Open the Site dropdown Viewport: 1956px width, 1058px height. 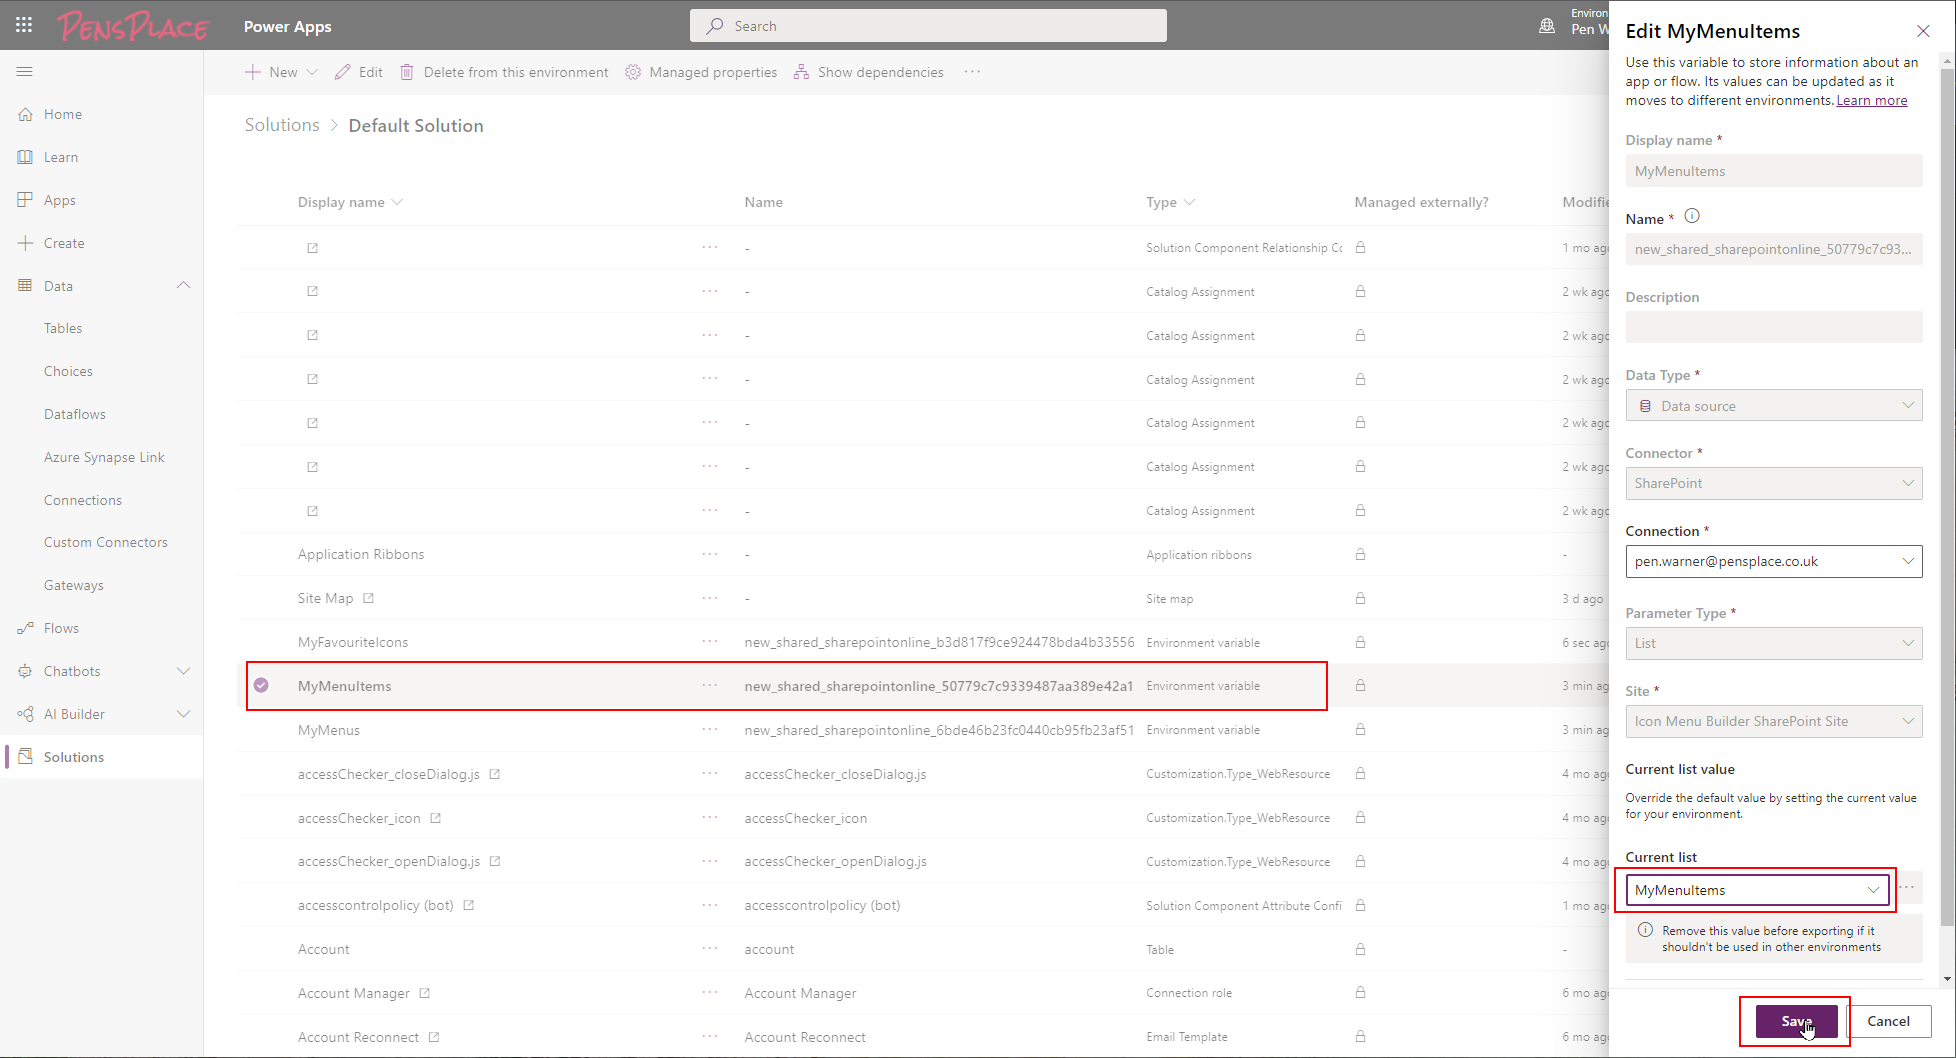click(1774, 721)
